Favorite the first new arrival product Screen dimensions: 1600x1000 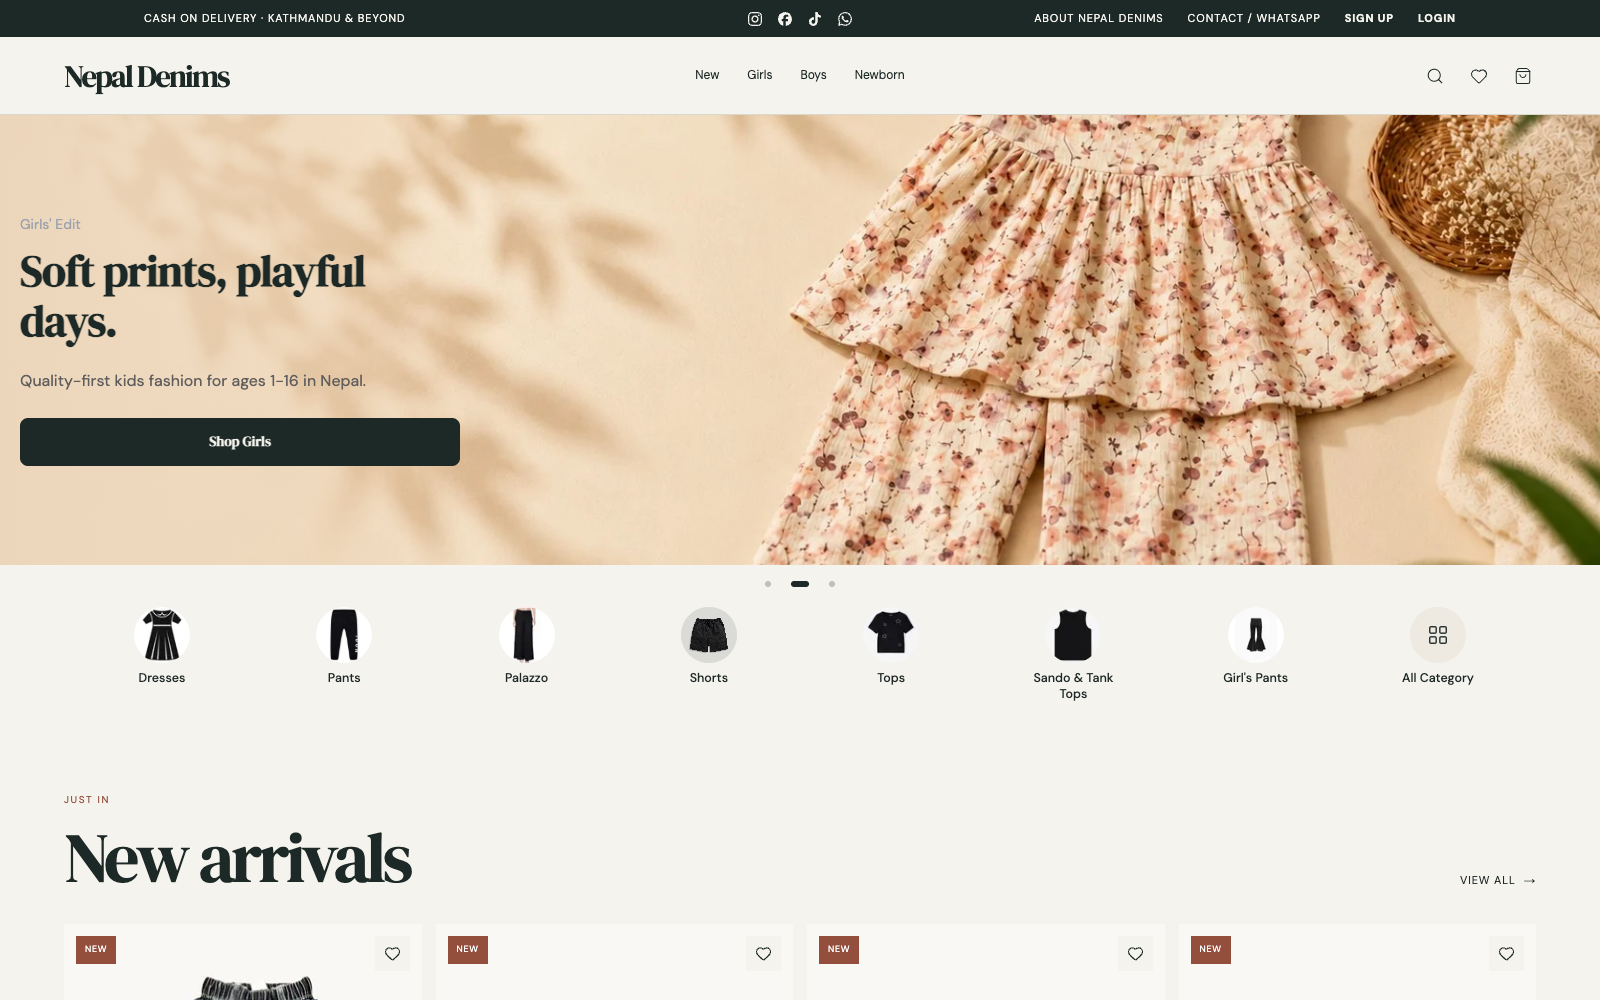392,954
